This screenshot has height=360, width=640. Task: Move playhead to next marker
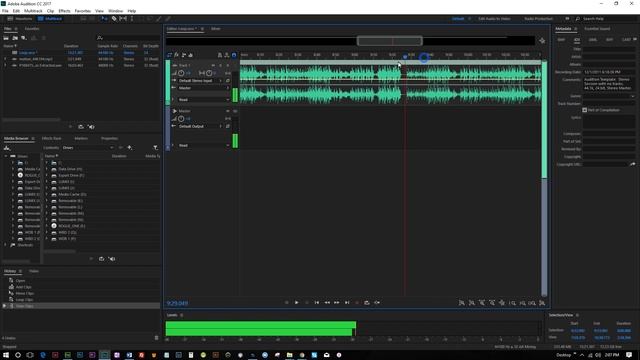coord(347,303)
